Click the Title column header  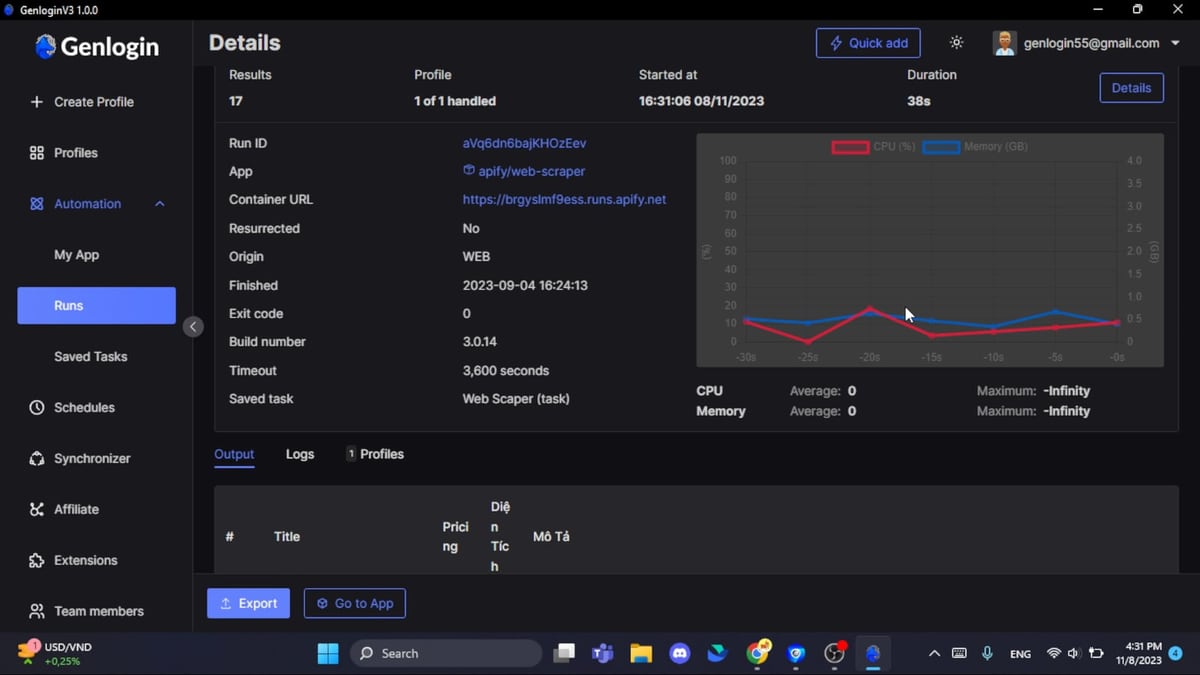coord(287,537)
